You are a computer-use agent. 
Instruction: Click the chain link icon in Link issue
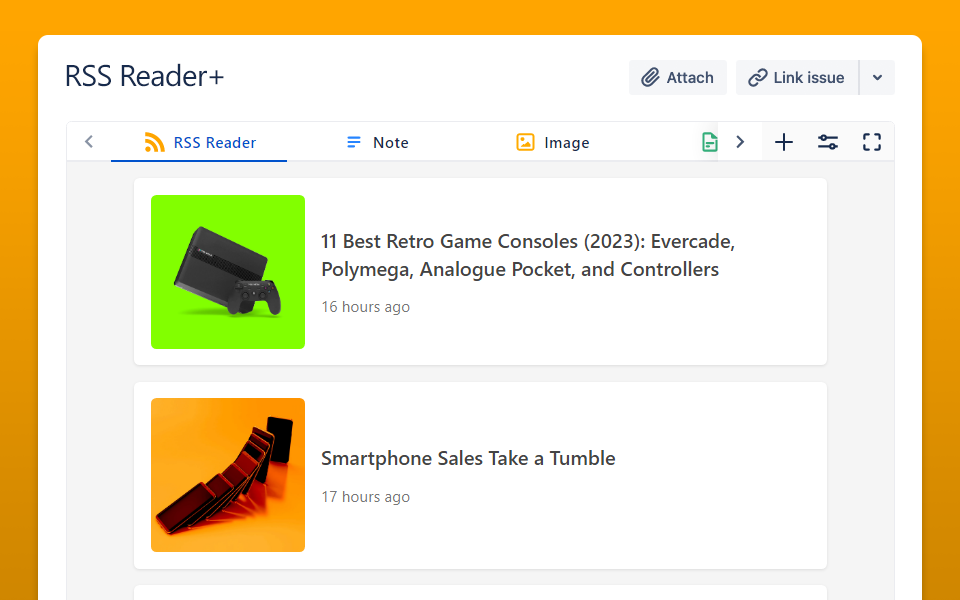(x=757, y=78)
